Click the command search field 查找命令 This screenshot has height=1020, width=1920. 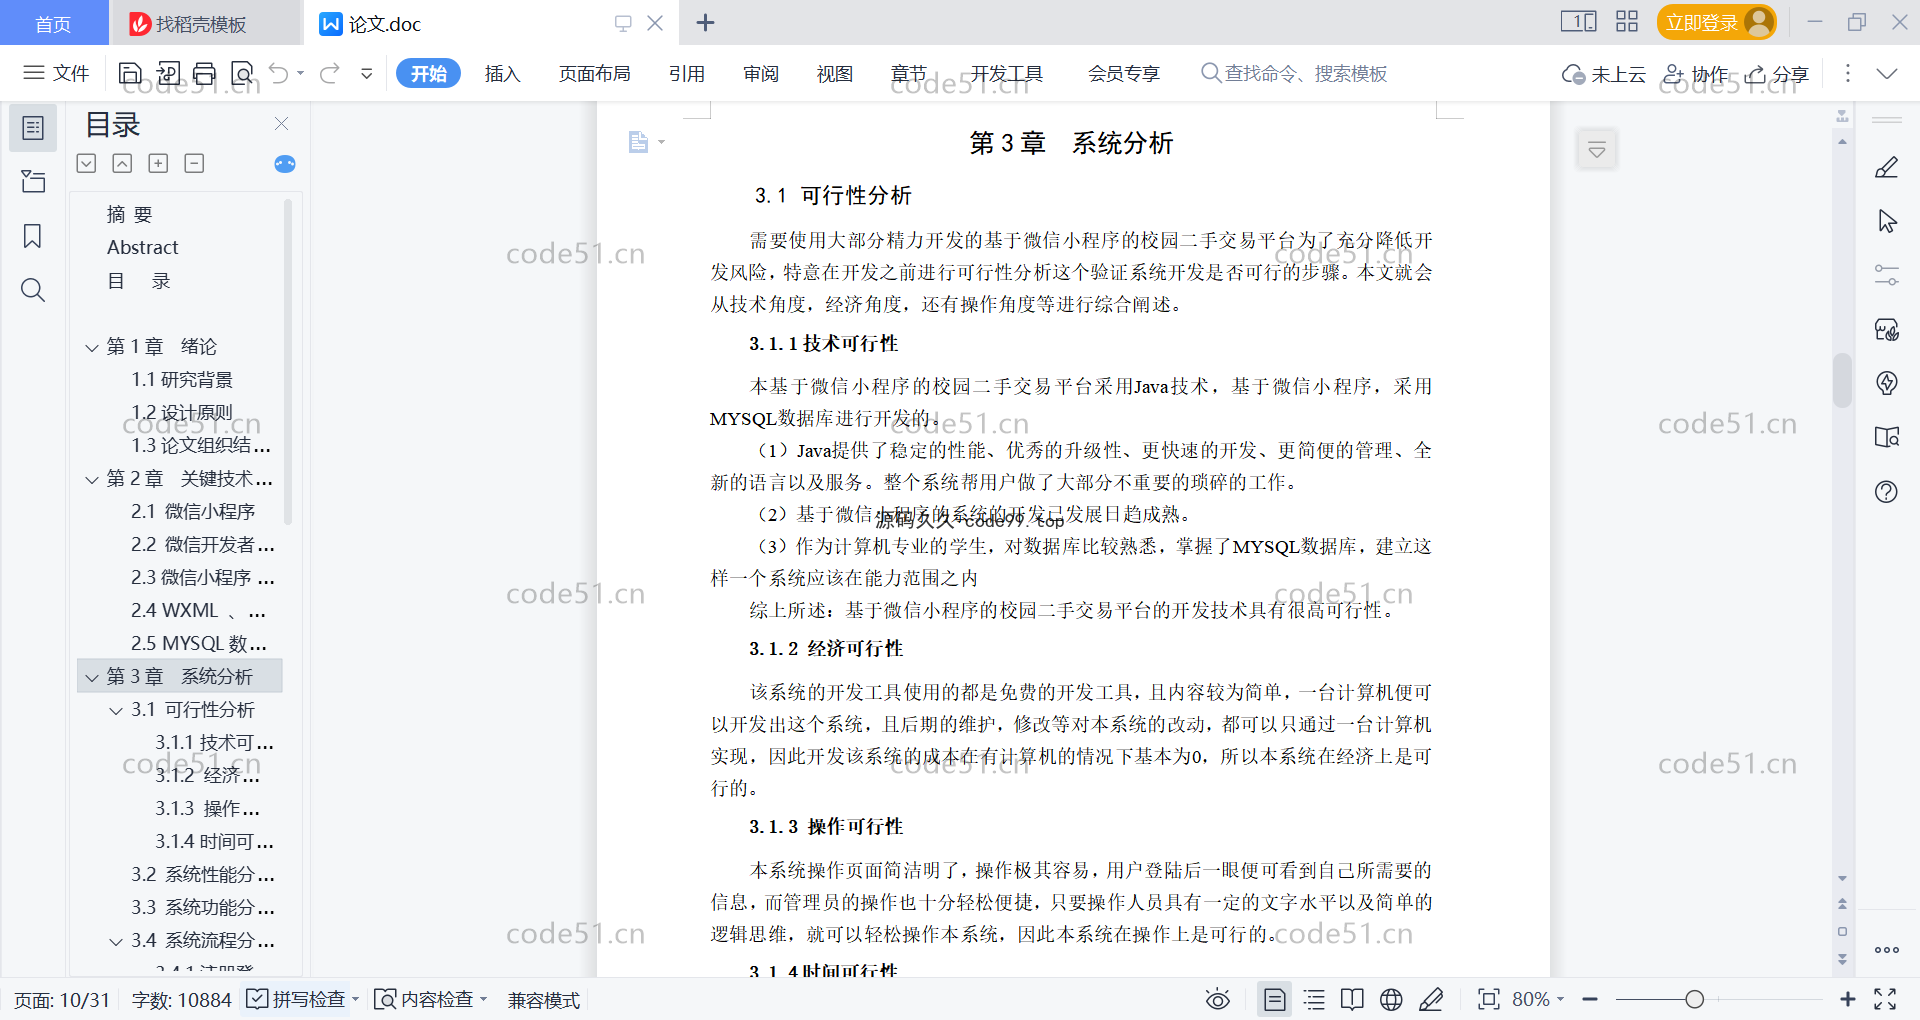[1294, 73]
